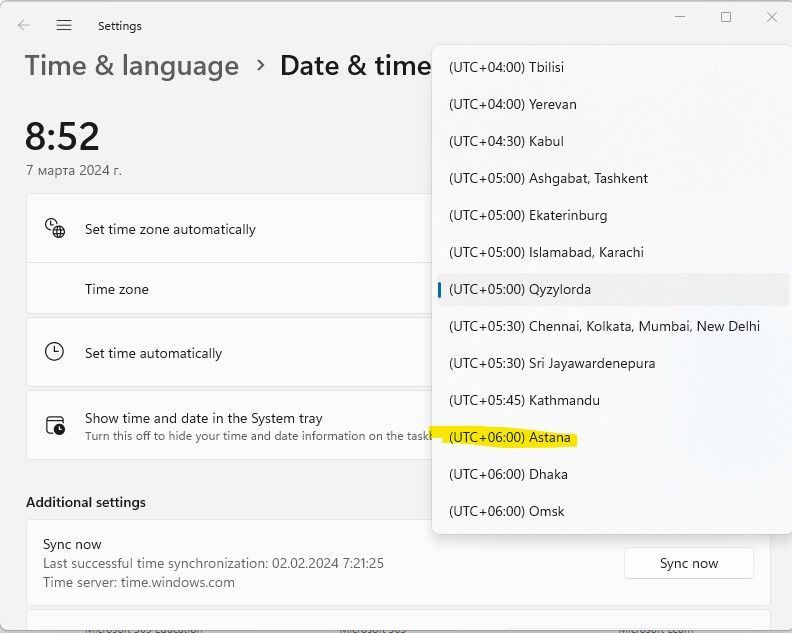Pick Chennai, Kolkata, Mumbai, New Delhi zone
The image size is (792, 633).
(612, 326)
